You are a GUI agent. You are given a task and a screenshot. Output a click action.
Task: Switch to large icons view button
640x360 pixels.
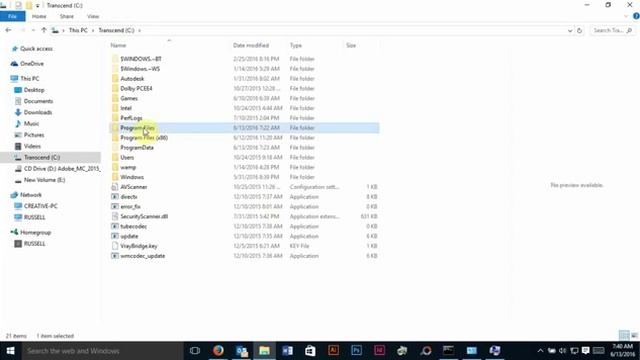(634, 336)
